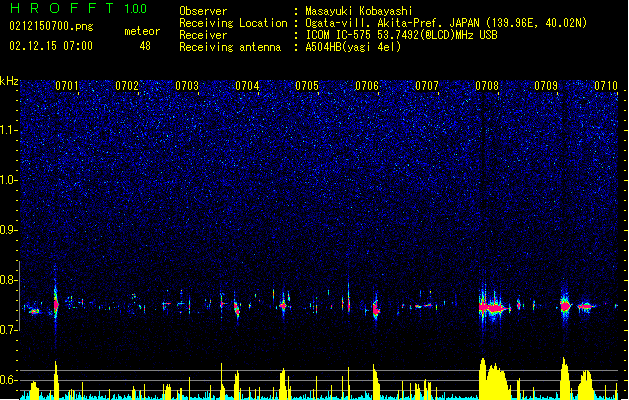Click the 0709 time marker
The image size is (629, 400).
tap(546, 86)
